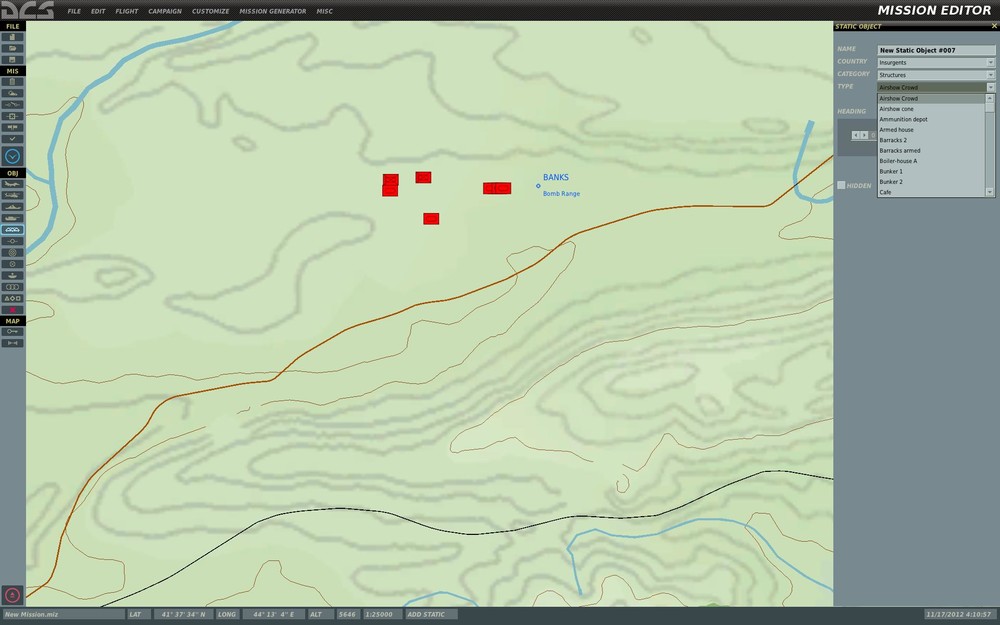This screenshot has width=1000, height=625.
Task: Open the MISSION GENERATOR menu
Action: click(x=272, y=11)
